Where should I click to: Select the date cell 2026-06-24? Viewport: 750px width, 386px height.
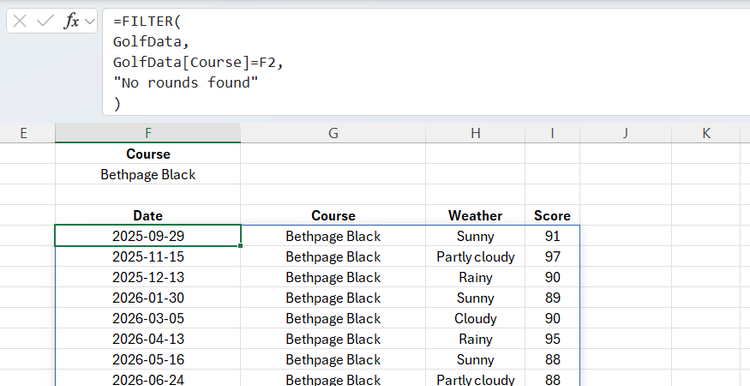click(148, 379)
